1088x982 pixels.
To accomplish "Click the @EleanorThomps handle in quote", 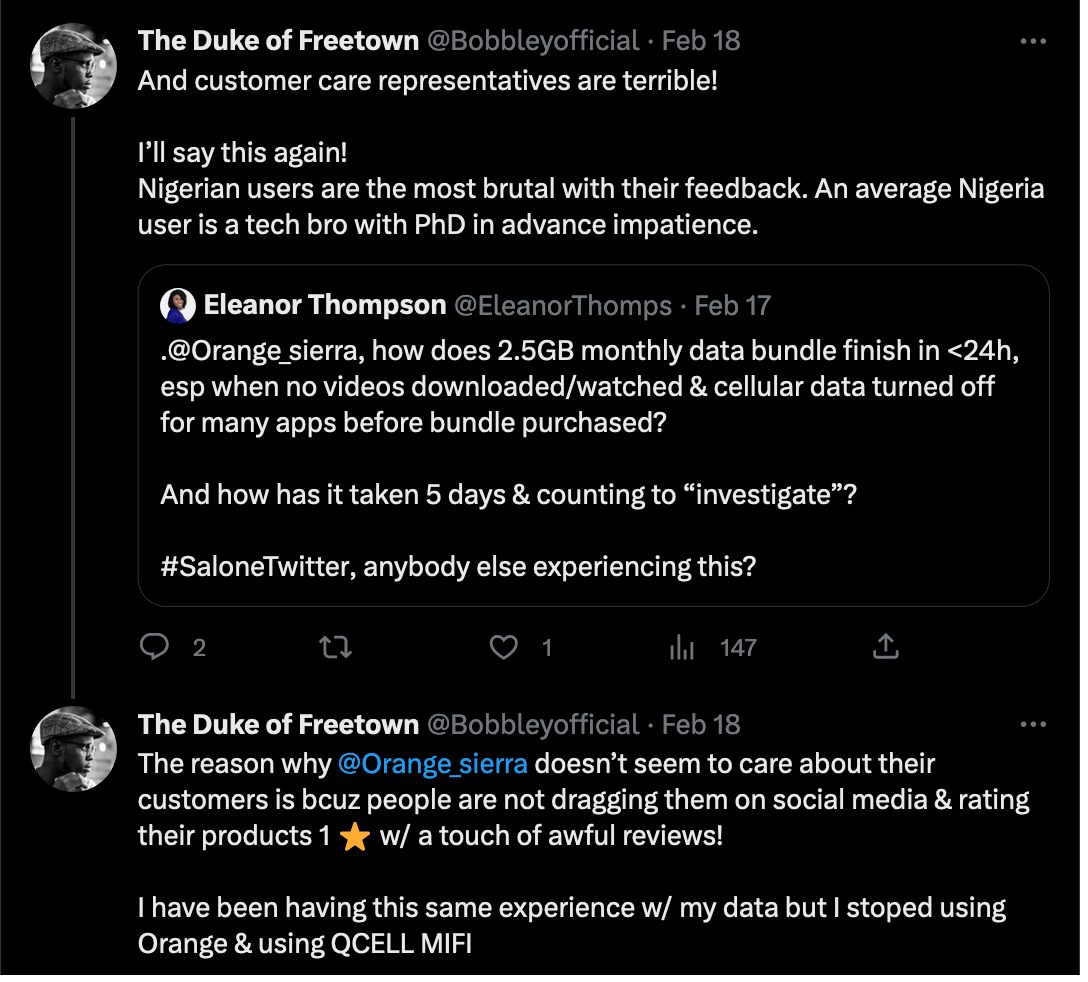I will [x=563, y=305].
